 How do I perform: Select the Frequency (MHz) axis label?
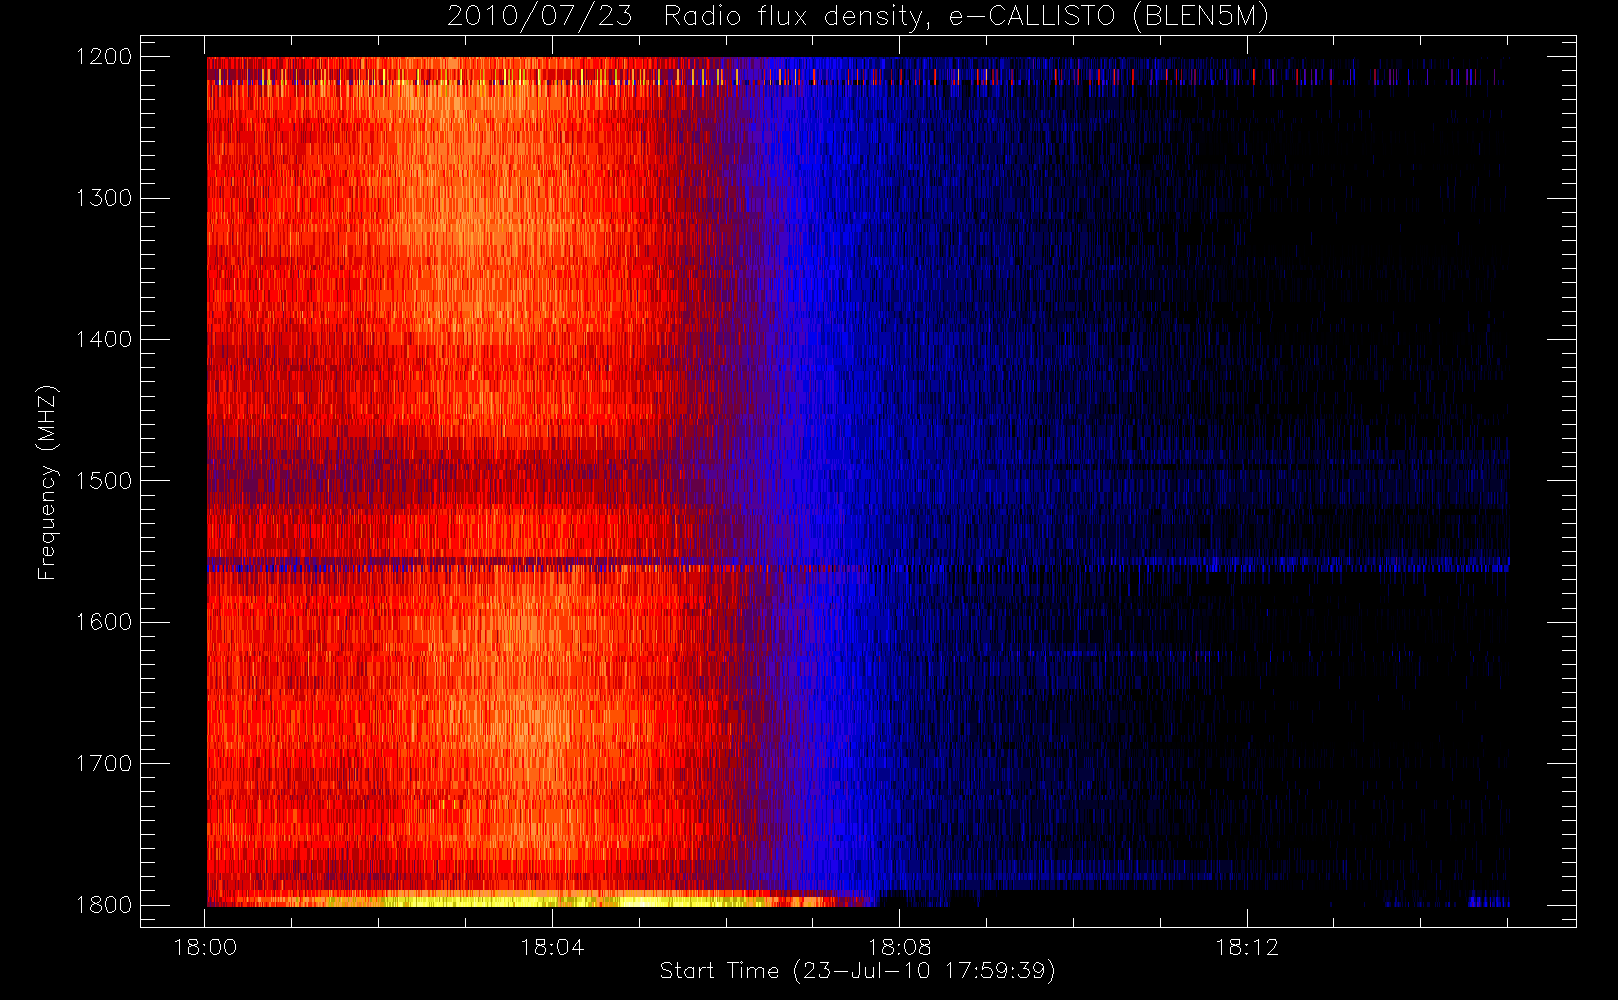coord(47,483)
